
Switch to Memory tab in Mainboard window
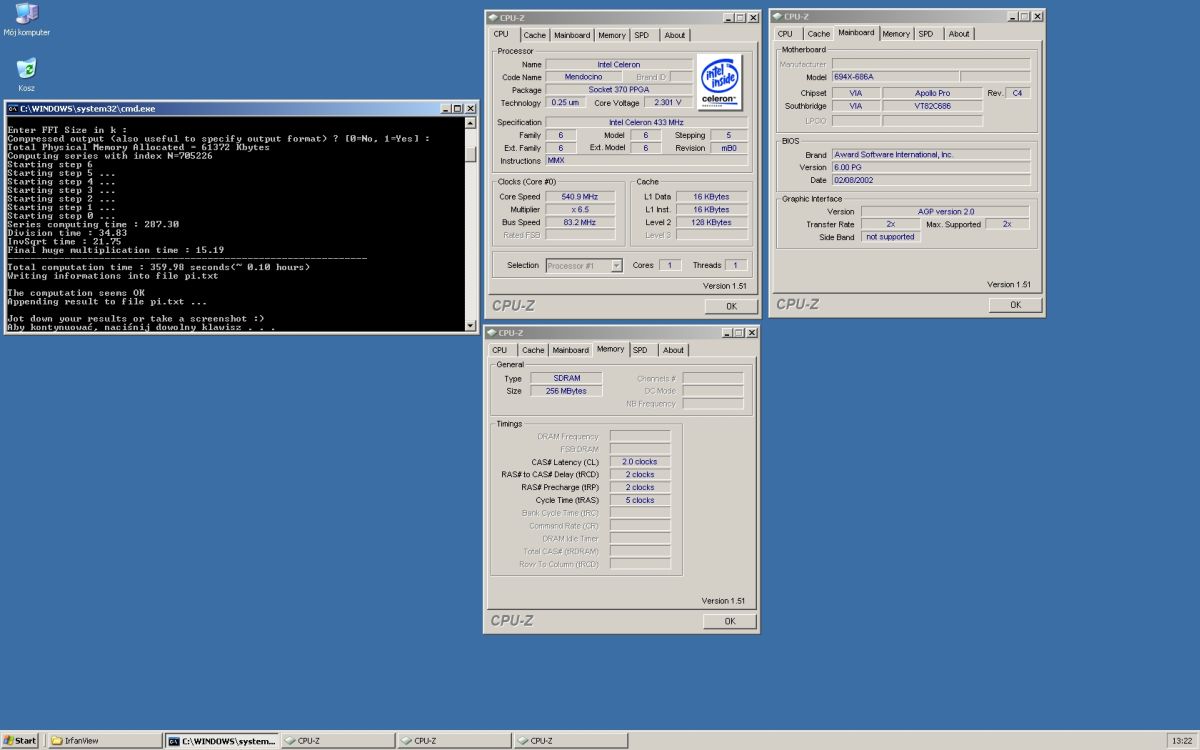(x=896, y=34)
